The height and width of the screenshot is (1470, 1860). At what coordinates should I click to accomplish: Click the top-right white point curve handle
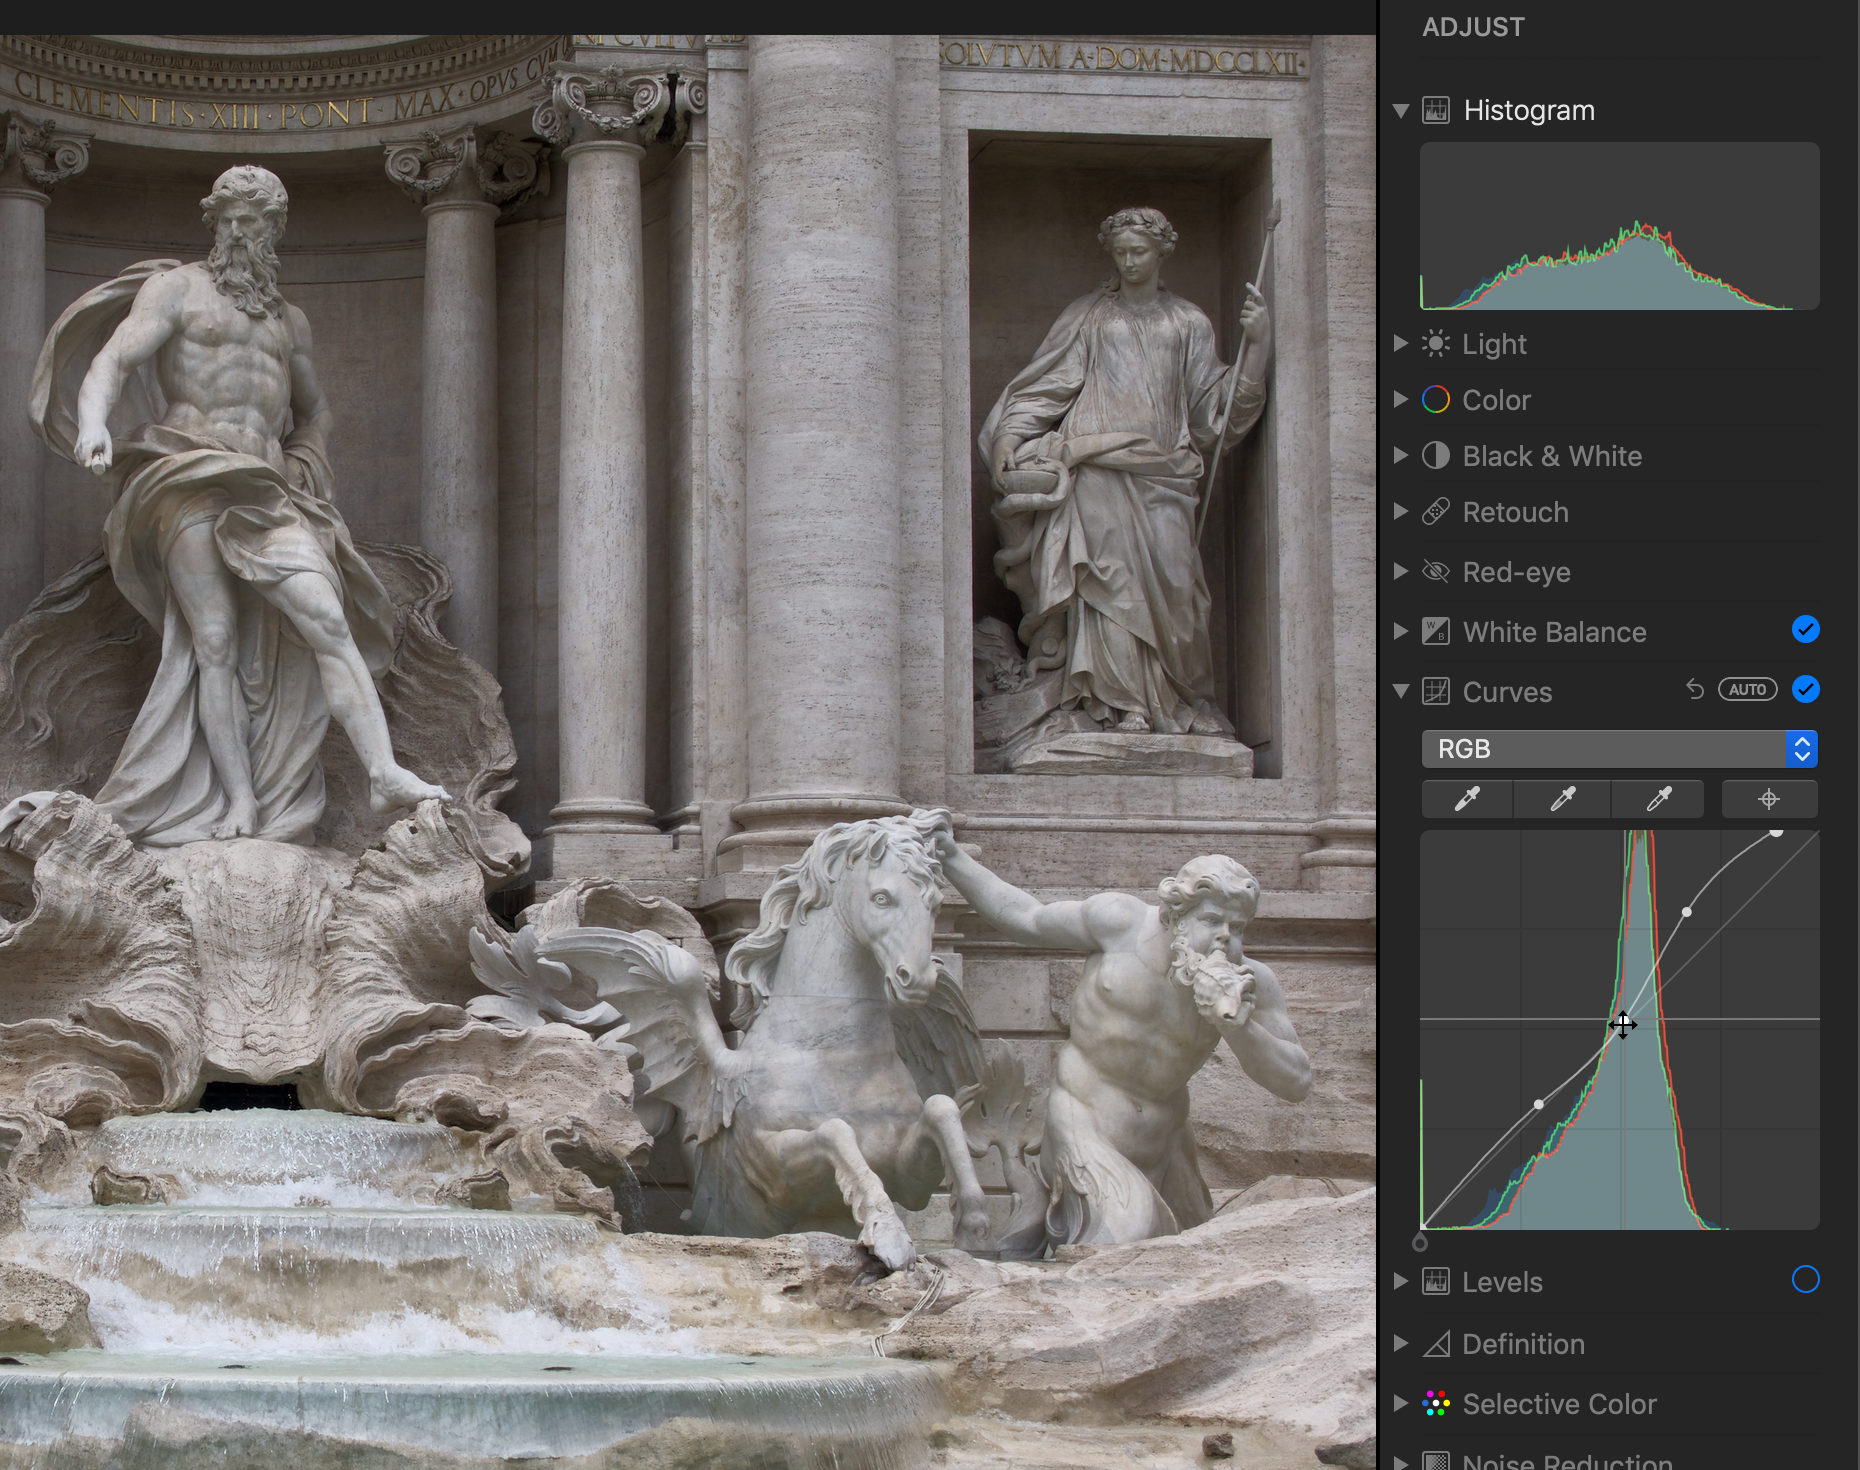click(1776, 832)
